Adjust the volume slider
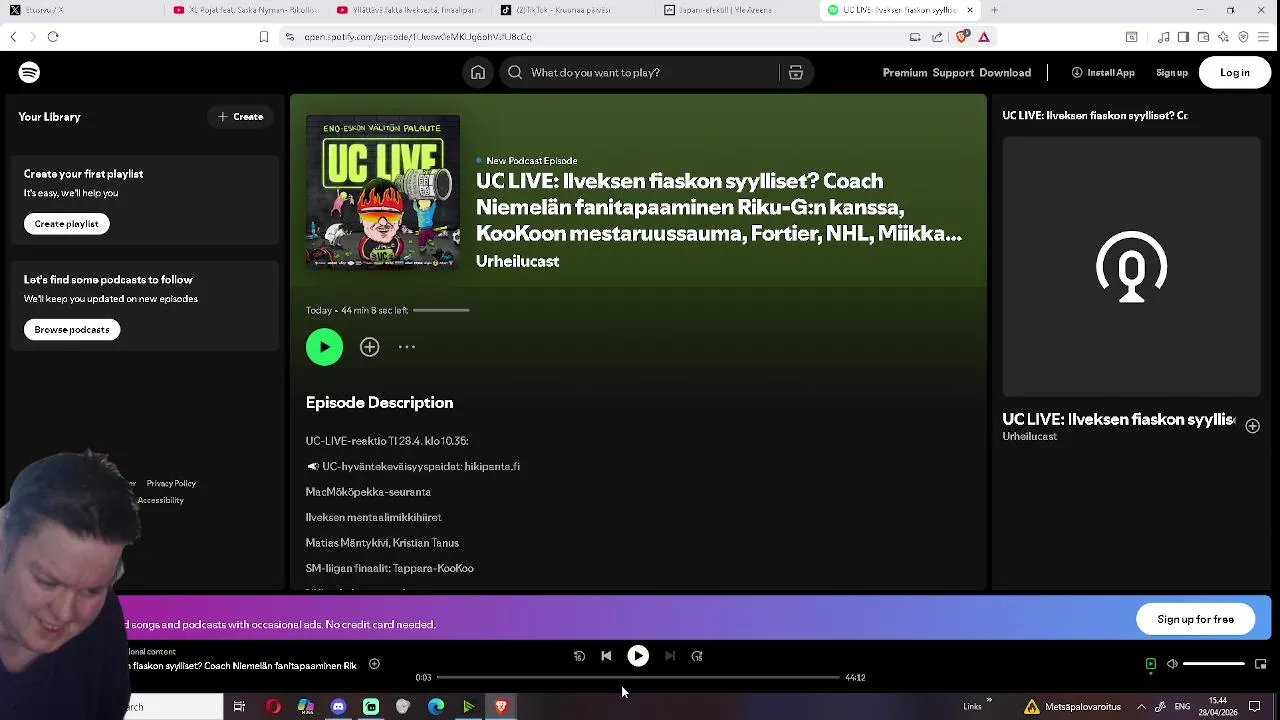Screen dimensions: 1280x720 point(1214,664)
